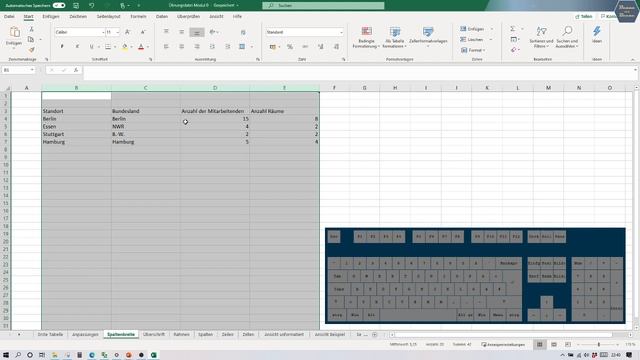640x360 pixels.
Task: Click the fill color bucket swatch
Action: click(125, 47)
